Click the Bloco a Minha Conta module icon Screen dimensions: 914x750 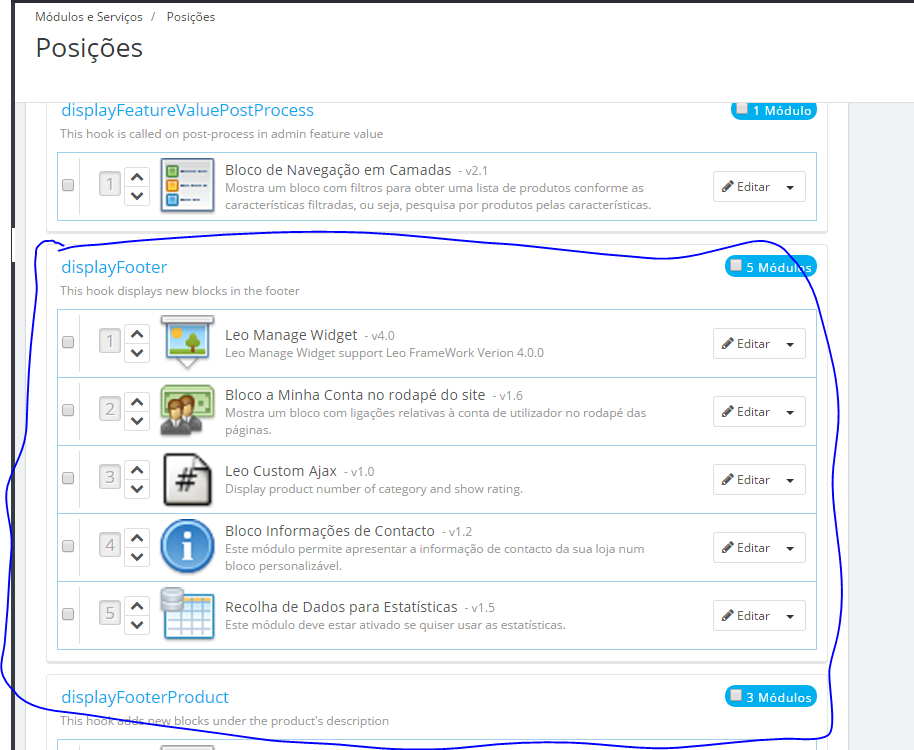tap(187, 410)
